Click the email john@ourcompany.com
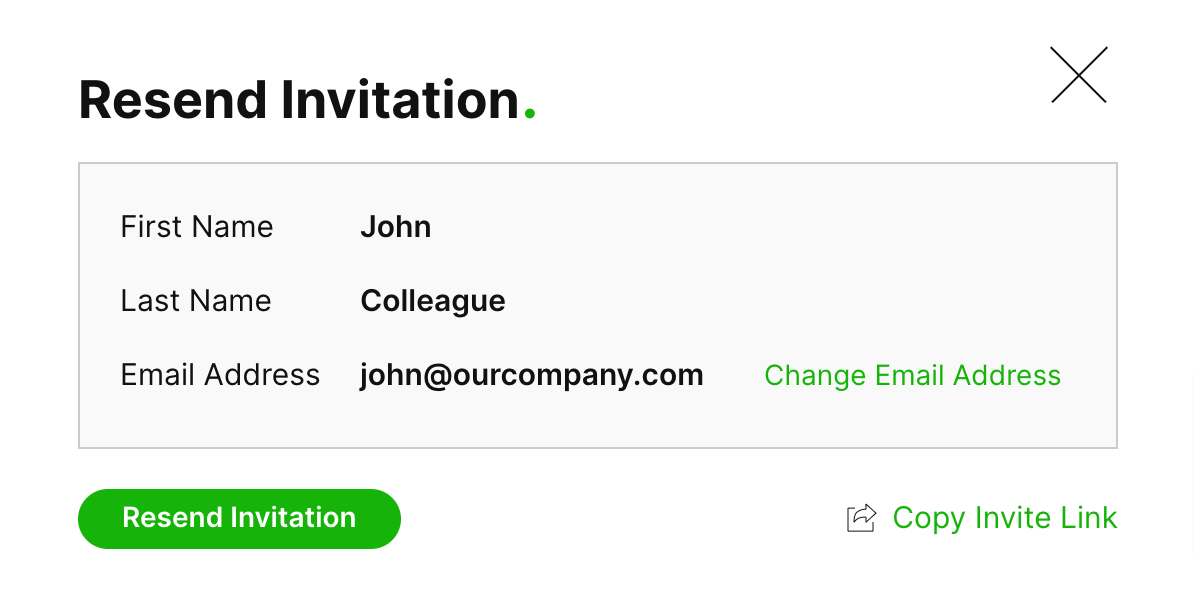This screenshot has height=606, width=1194. click(x=531, y=376)
